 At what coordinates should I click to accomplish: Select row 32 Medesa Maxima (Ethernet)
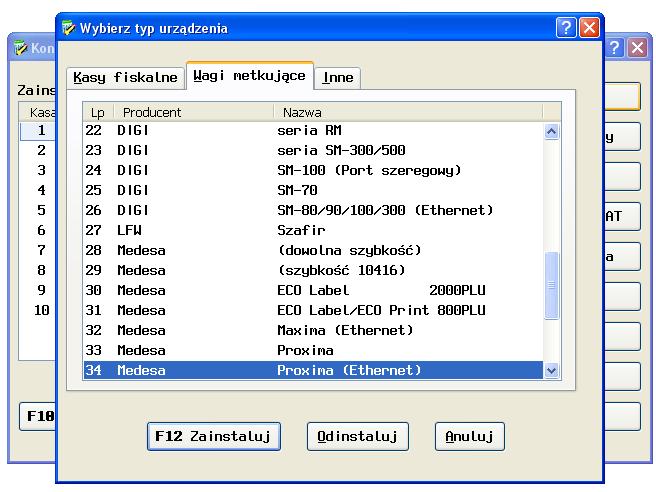pyautogui.click(x=313, y=331)
